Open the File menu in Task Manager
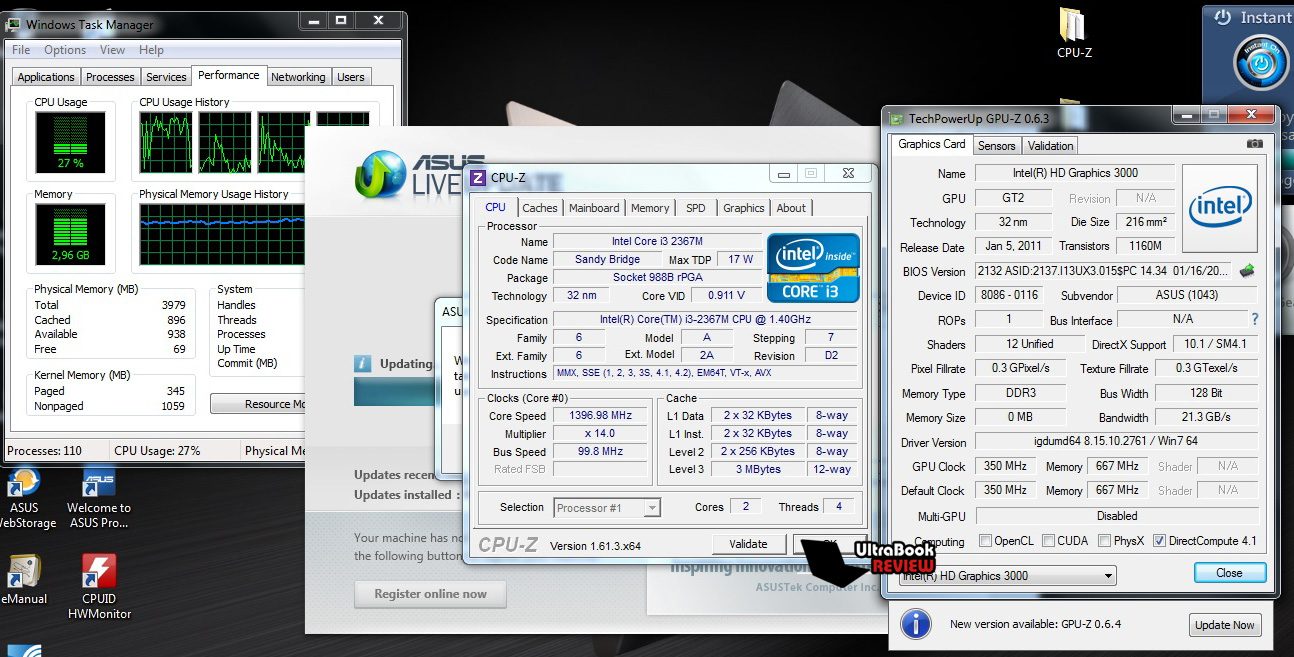Image resolution: width=1294 pixels, height=657 pixels. tap(21, 50)
